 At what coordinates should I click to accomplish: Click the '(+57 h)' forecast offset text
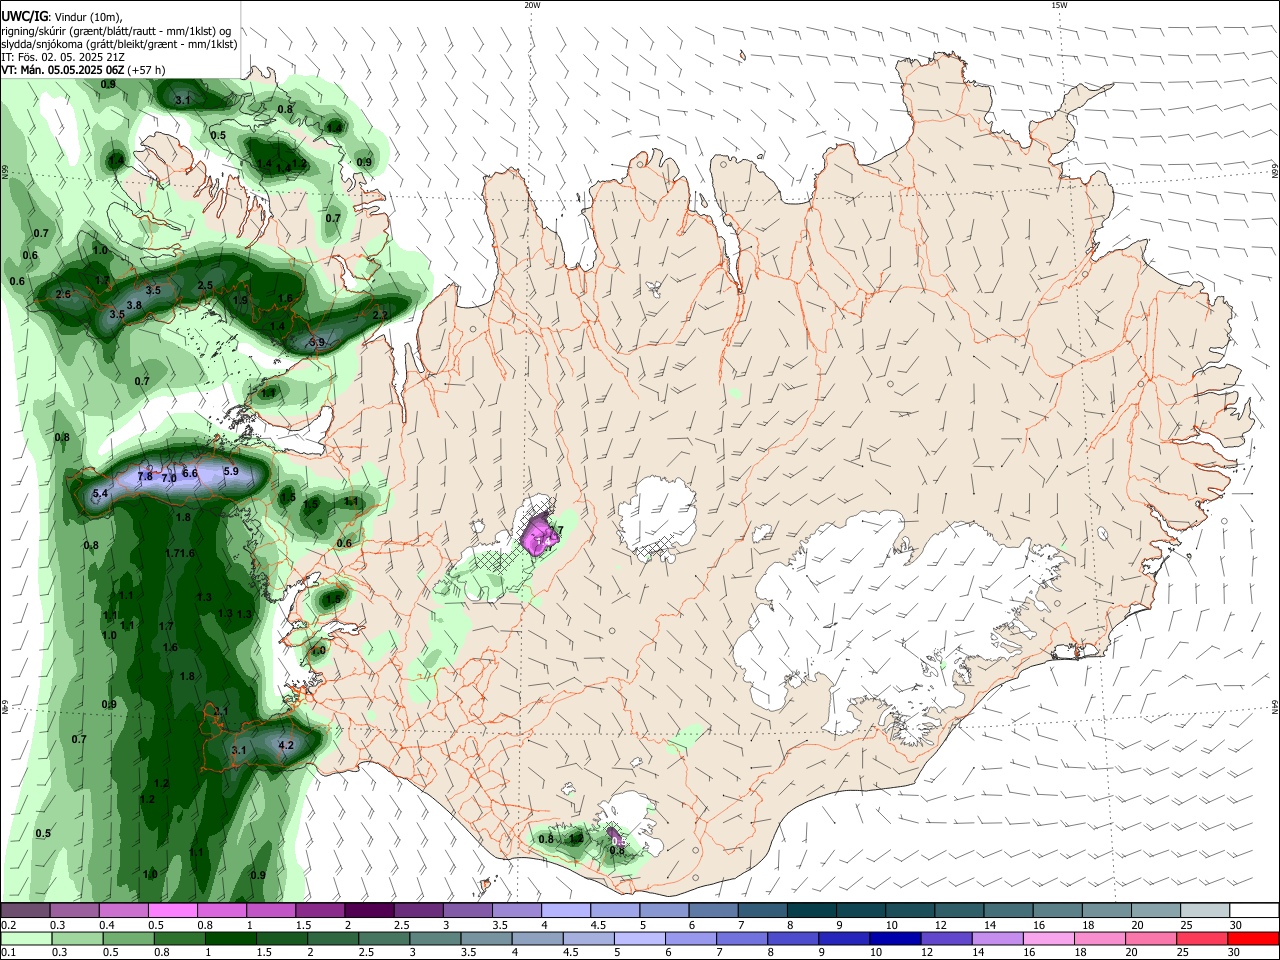[x=147, y=70]
